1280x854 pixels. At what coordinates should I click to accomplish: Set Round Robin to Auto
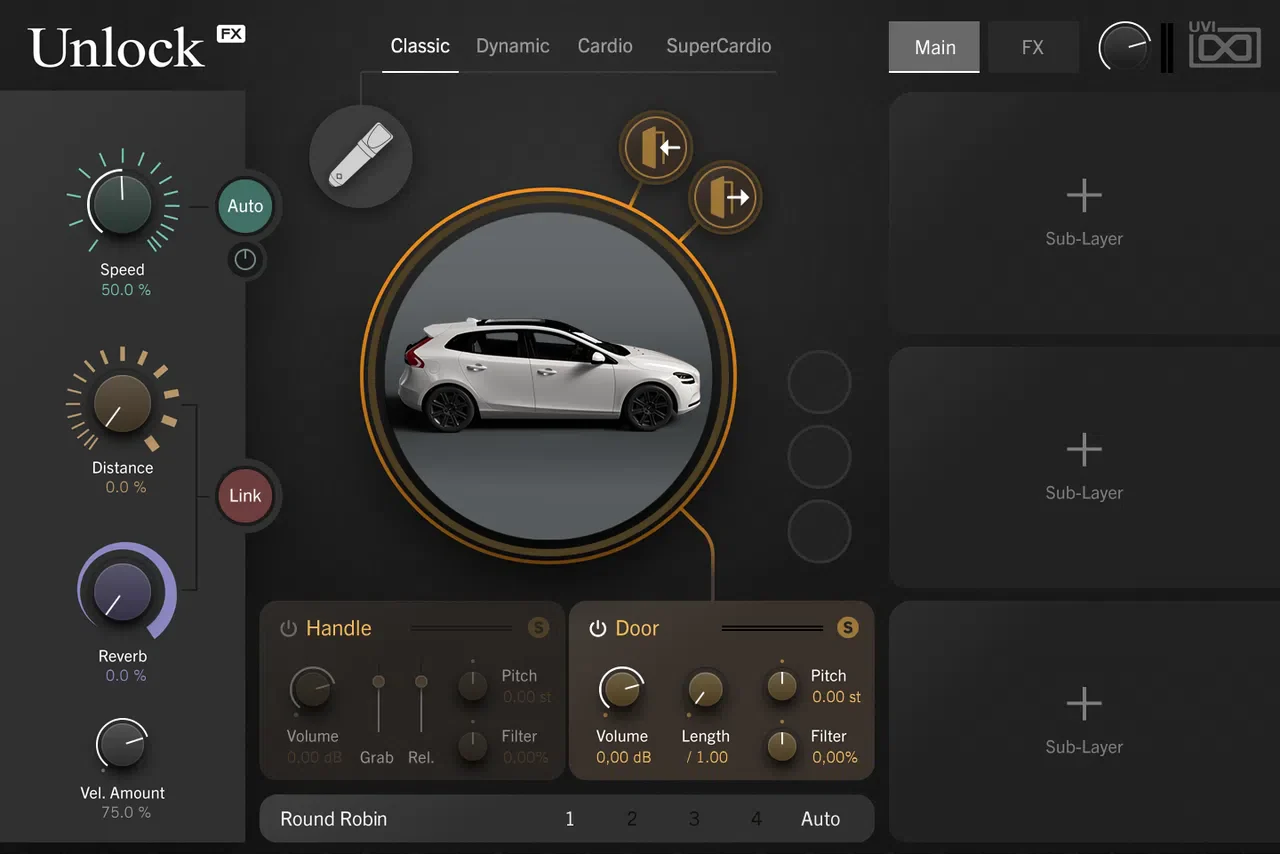tap(821, 819)
